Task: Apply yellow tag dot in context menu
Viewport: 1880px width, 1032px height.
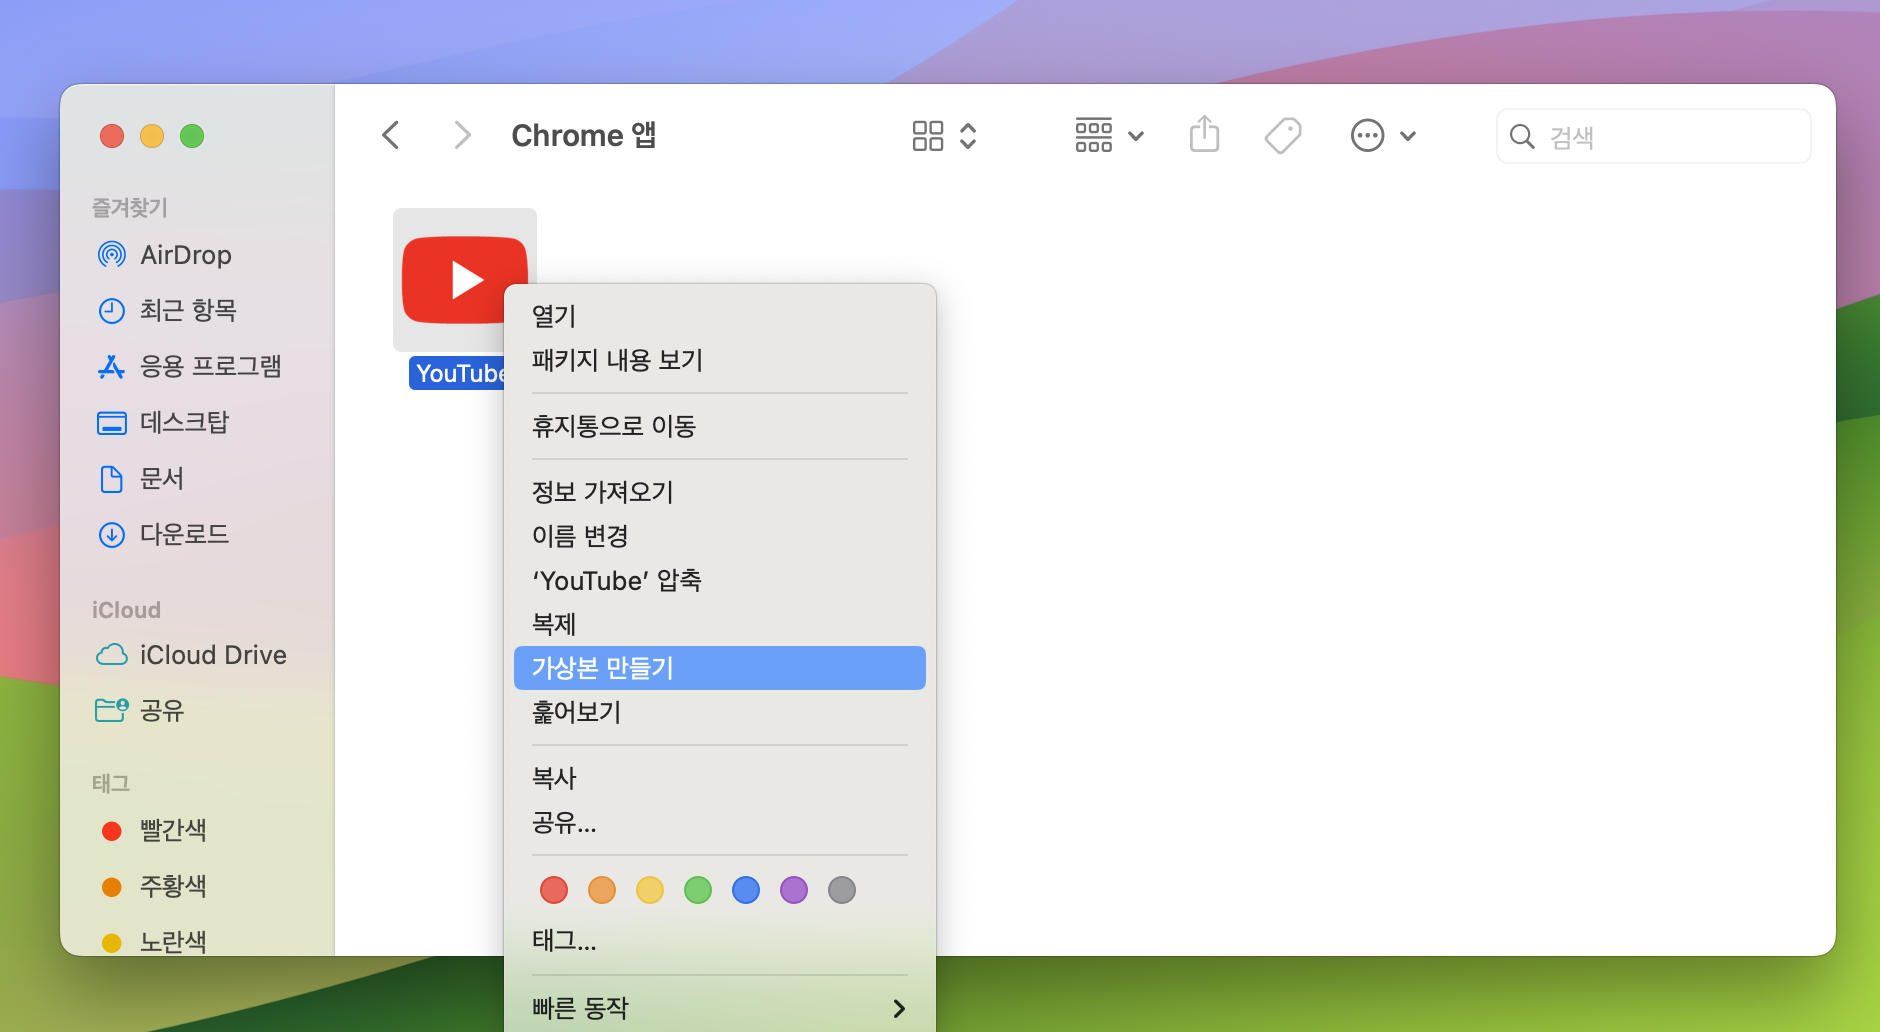Action: point(650,890)
